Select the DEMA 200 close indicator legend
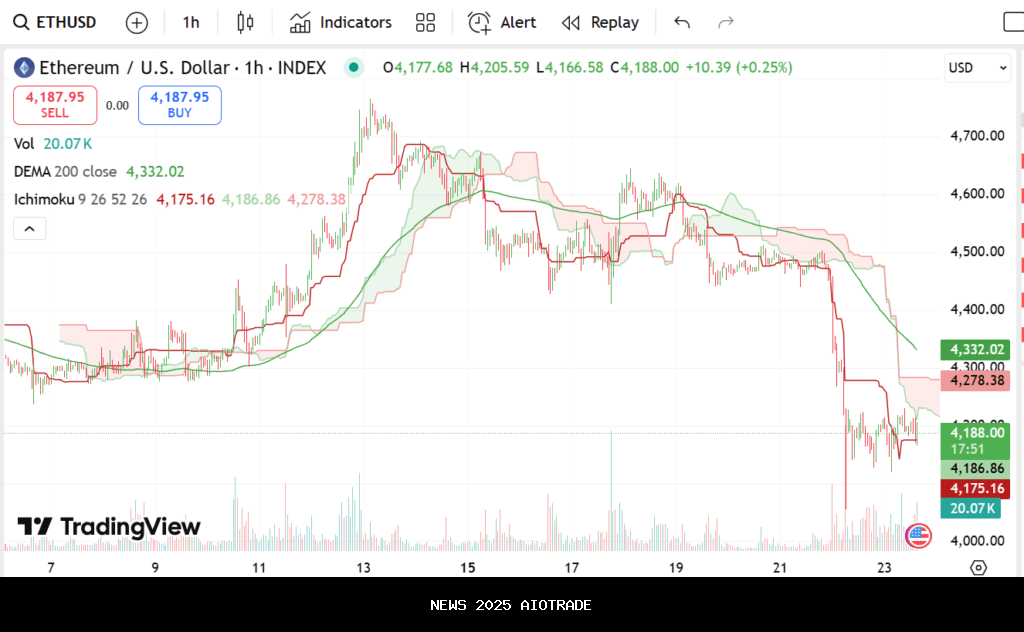Screen dimensions: 1024x632 pyautogui.click(x=65, y=172)
